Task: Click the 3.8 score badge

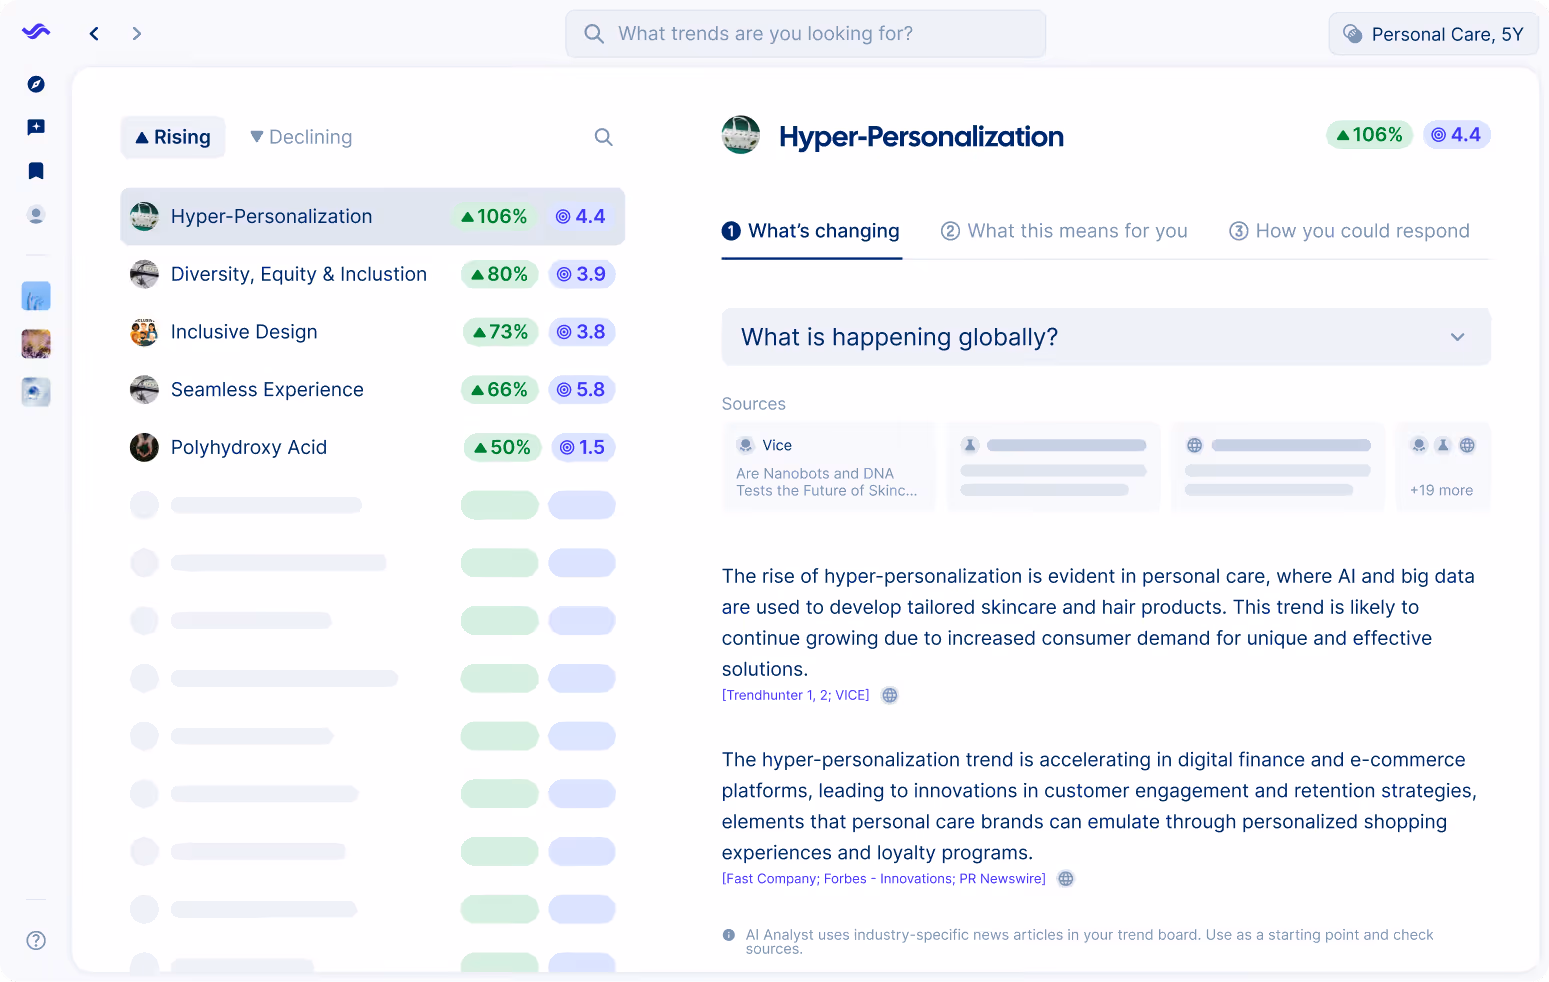Action: [581, 332]
